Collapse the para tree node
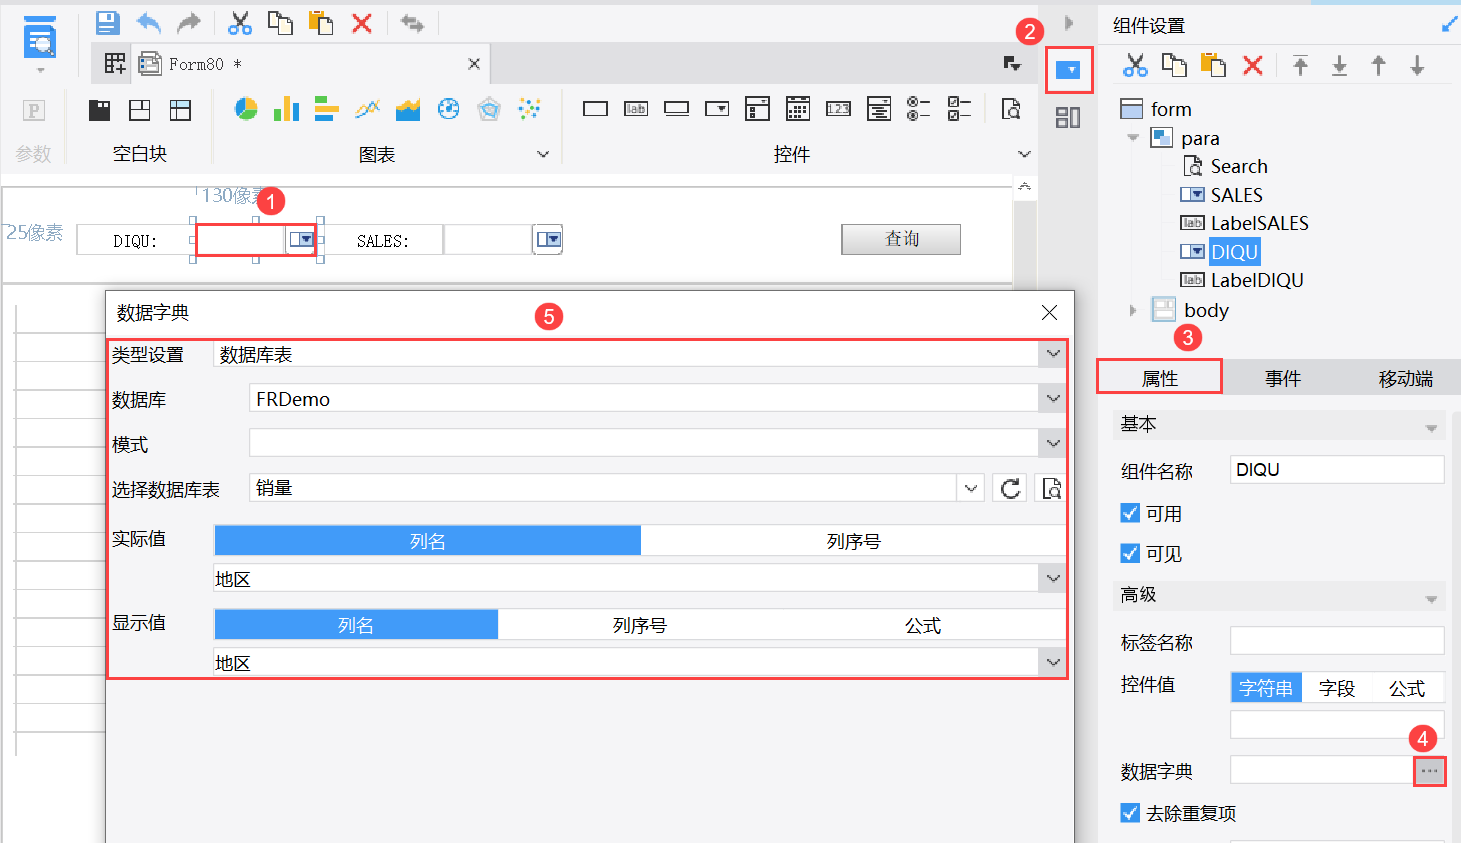Screen dimensions: 1461x843 tap(1133, 138)
